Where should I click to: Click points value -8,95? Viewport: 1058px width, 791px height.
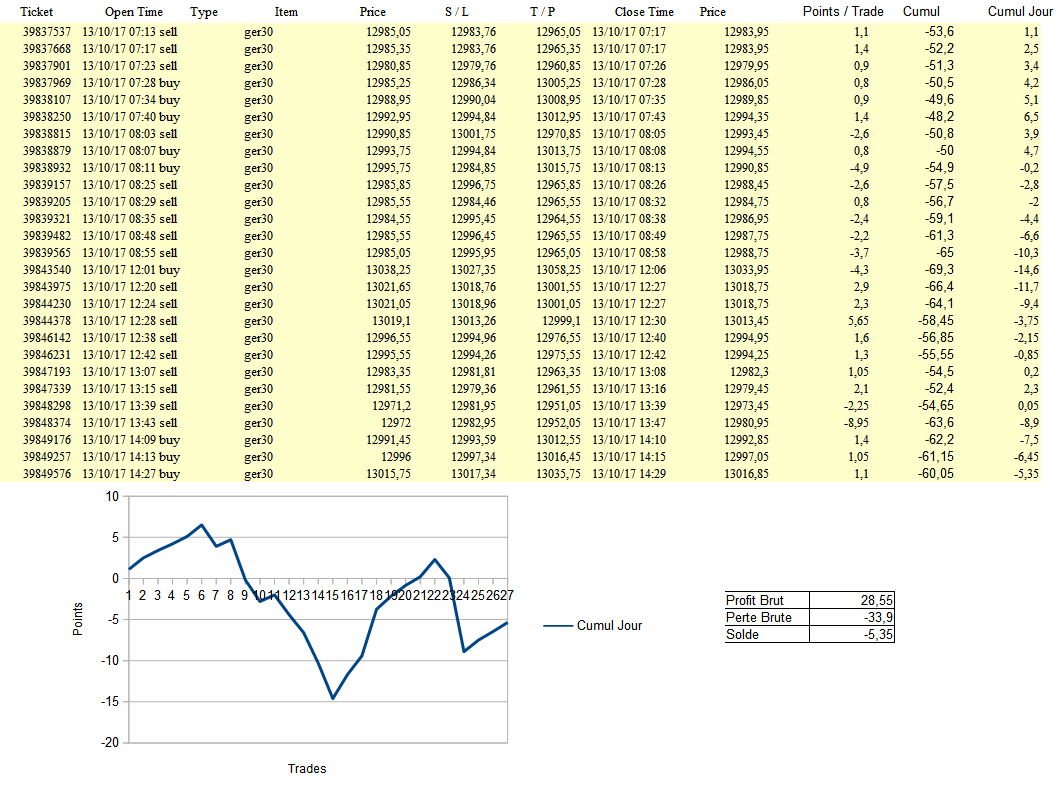(856, 422)
